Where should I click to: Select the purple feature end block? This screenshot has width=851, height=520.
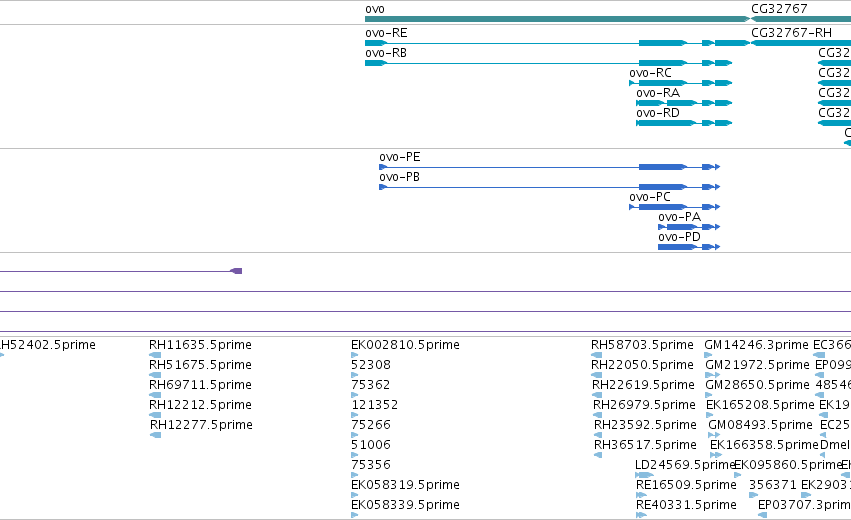[237, 271]
